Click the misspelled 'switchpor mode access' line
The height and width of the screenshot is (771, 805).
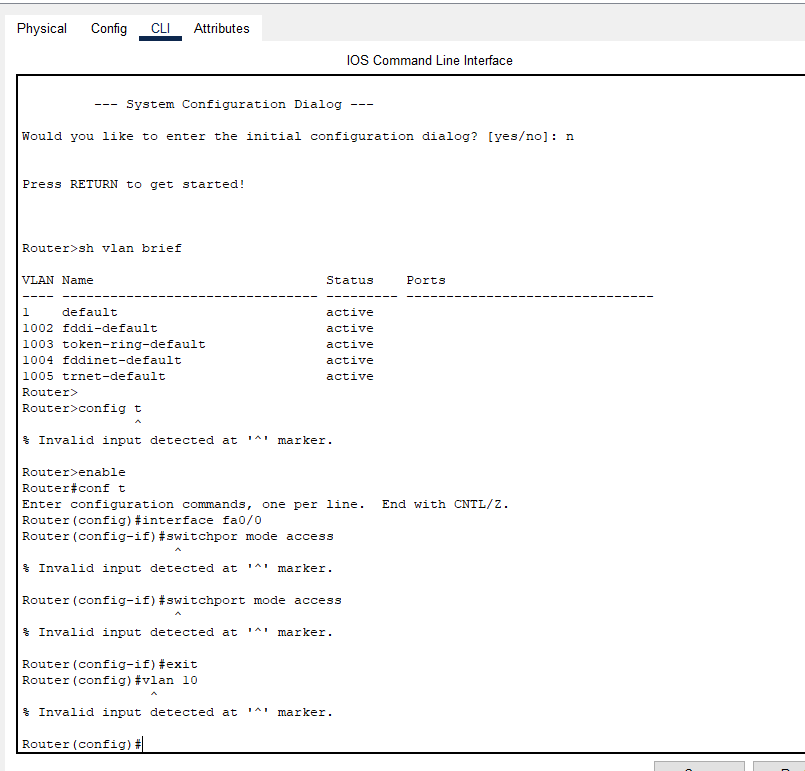click(178, 536)
